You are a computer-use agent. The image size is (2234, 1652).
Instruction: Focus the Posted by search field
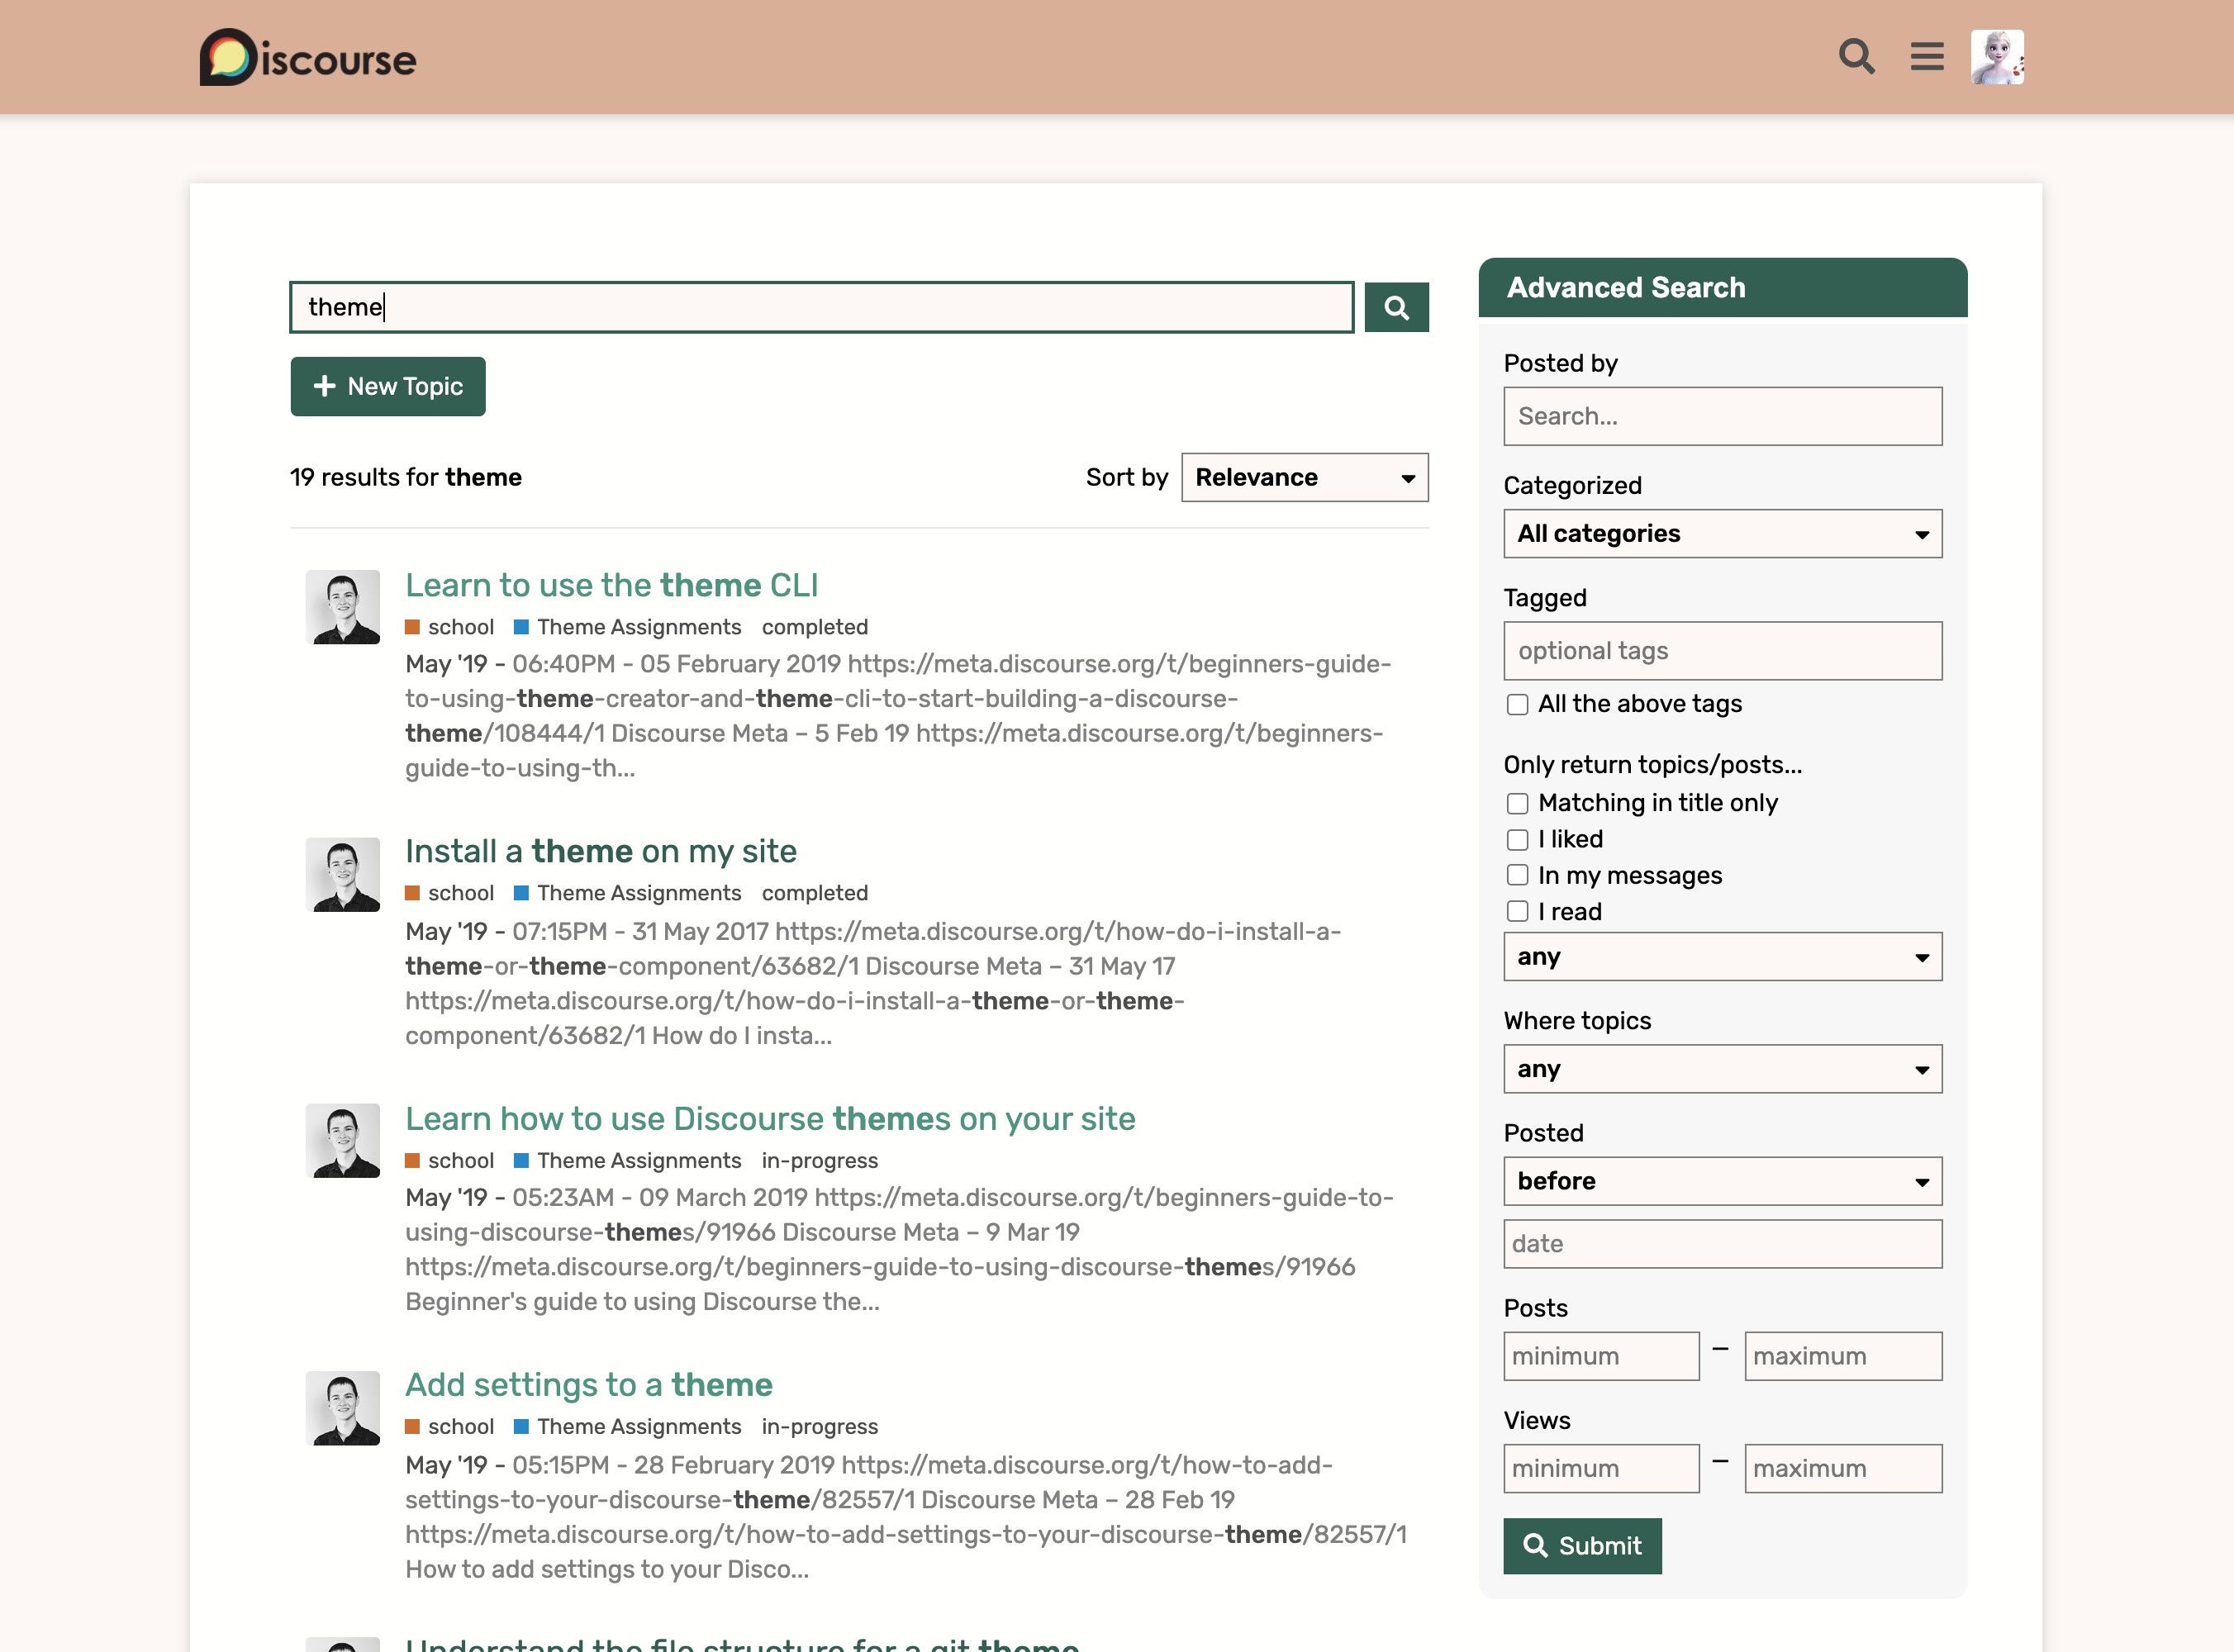1722,416
